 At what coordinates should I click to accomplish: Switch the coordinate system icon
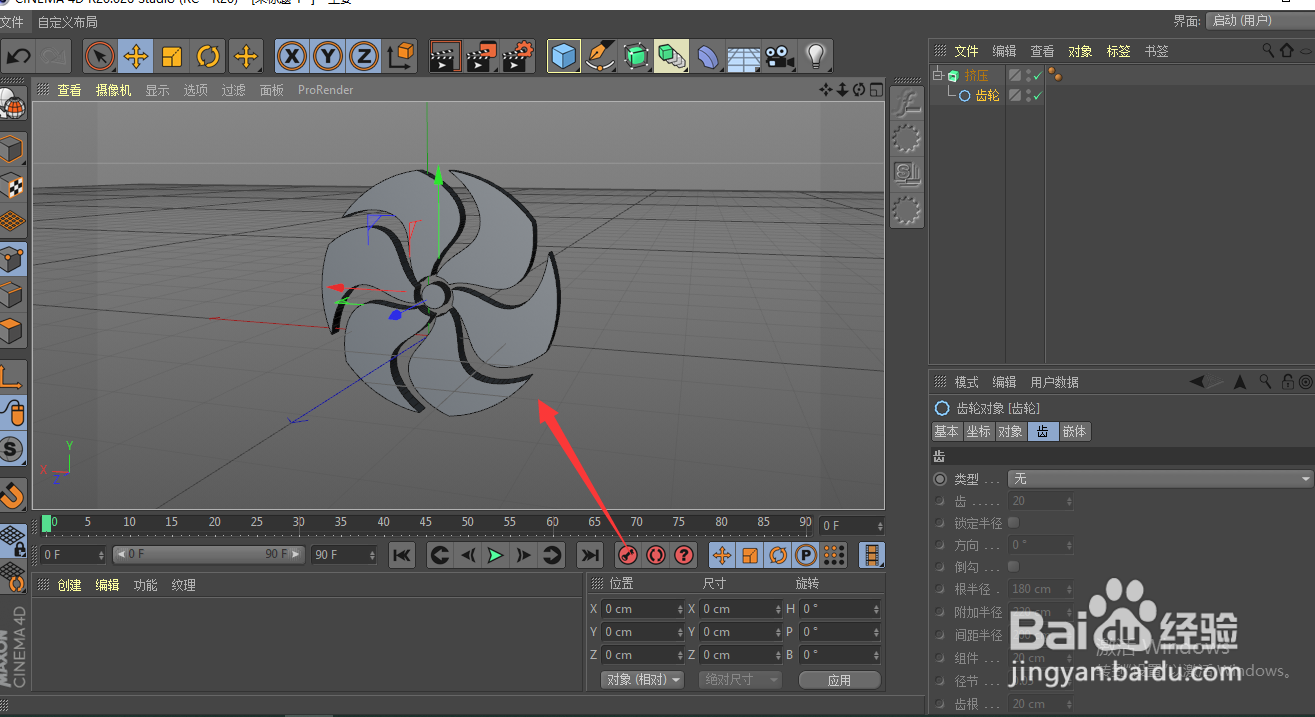pos(400,56)
